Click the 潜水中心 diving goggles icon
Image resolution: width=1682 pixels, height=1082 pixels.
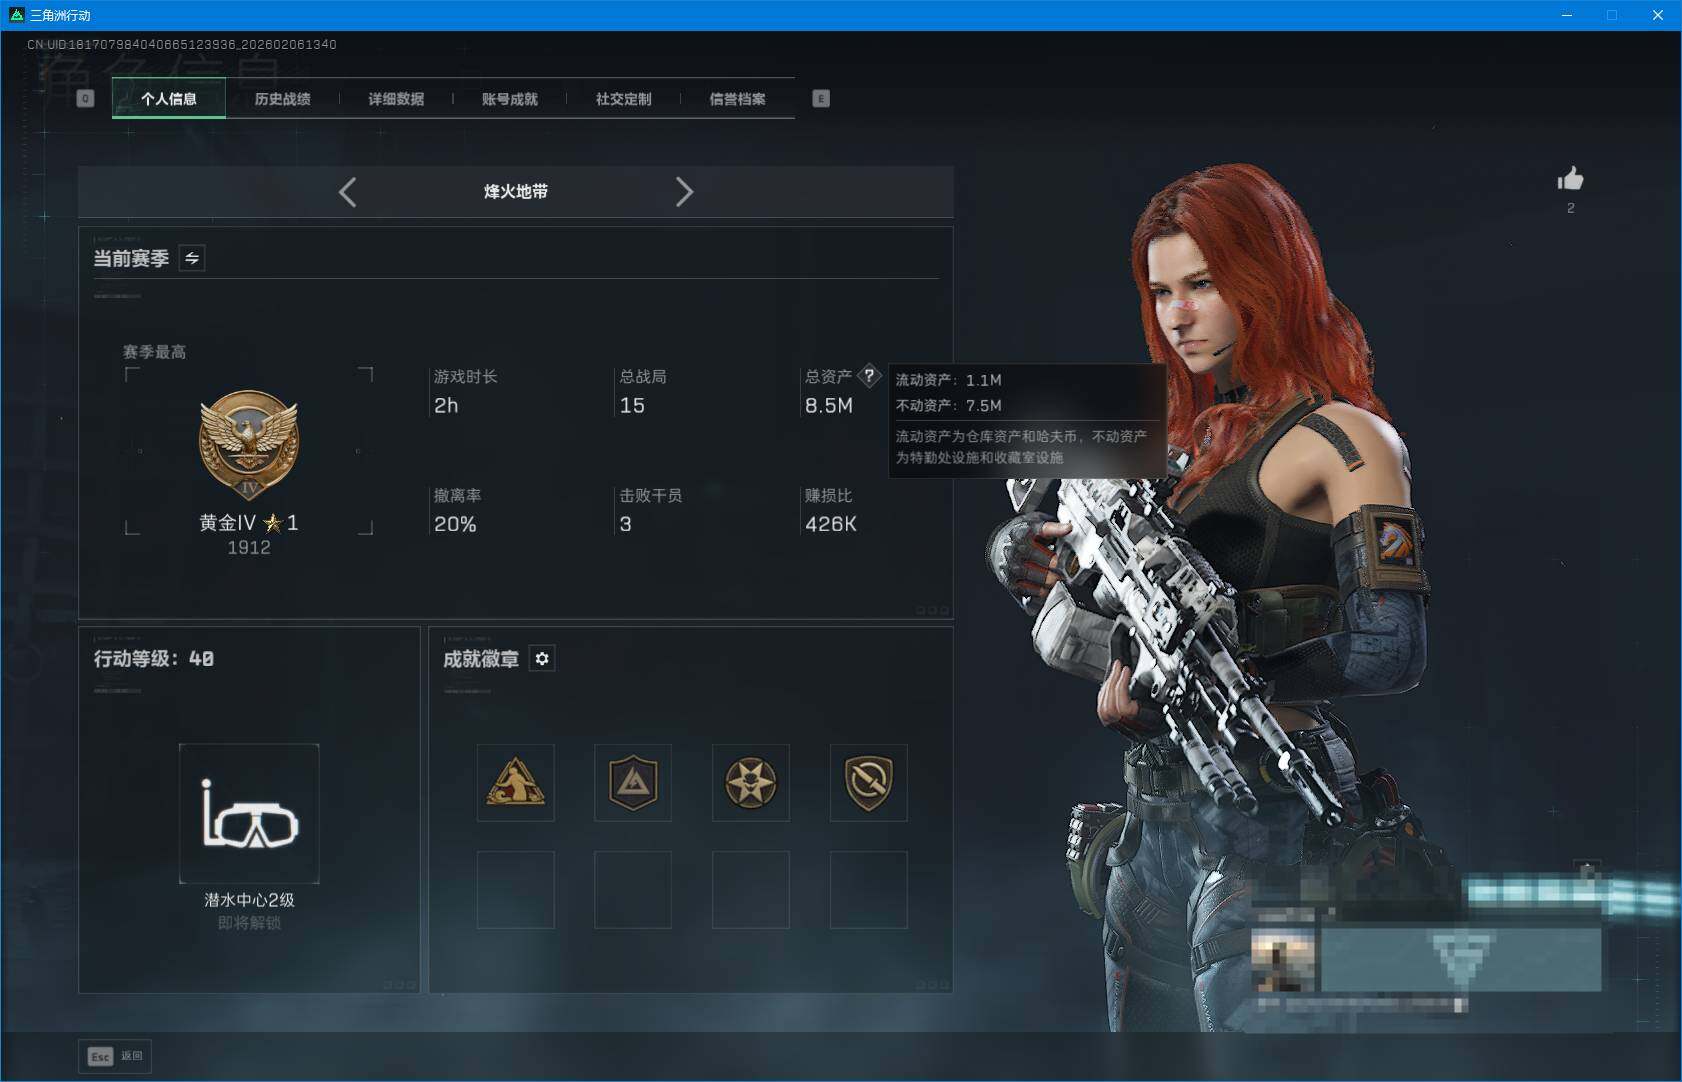click(249, 813)
